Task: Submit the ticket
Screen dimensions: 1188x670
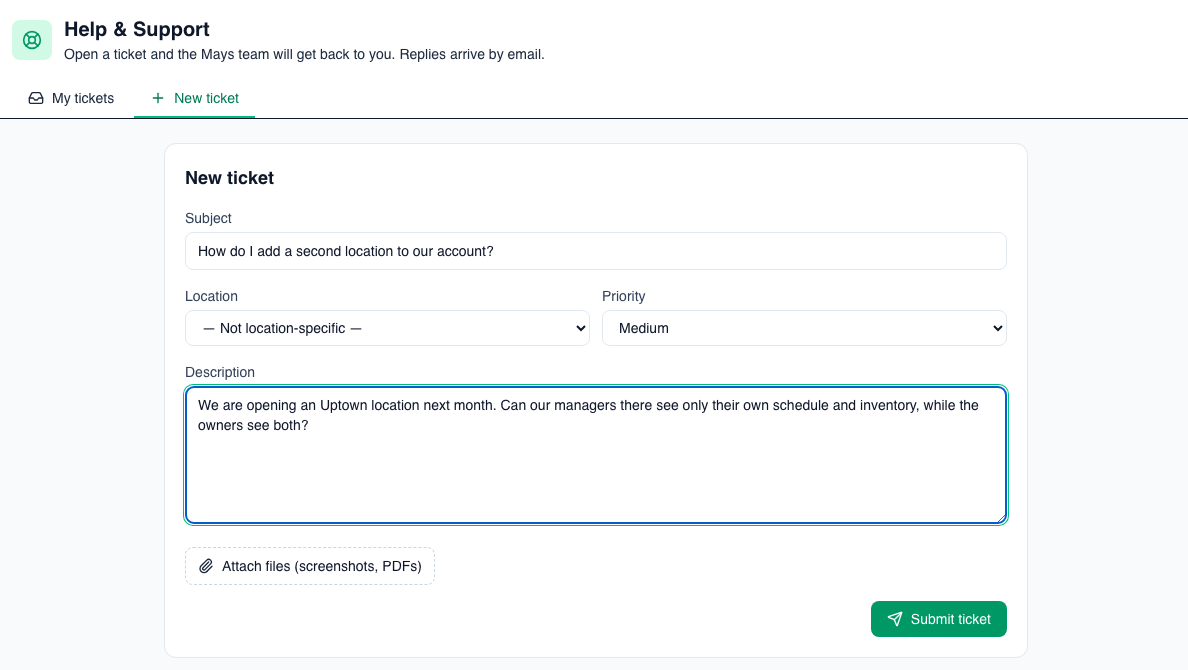Action: pyautogui.click(x=938, y=619)
